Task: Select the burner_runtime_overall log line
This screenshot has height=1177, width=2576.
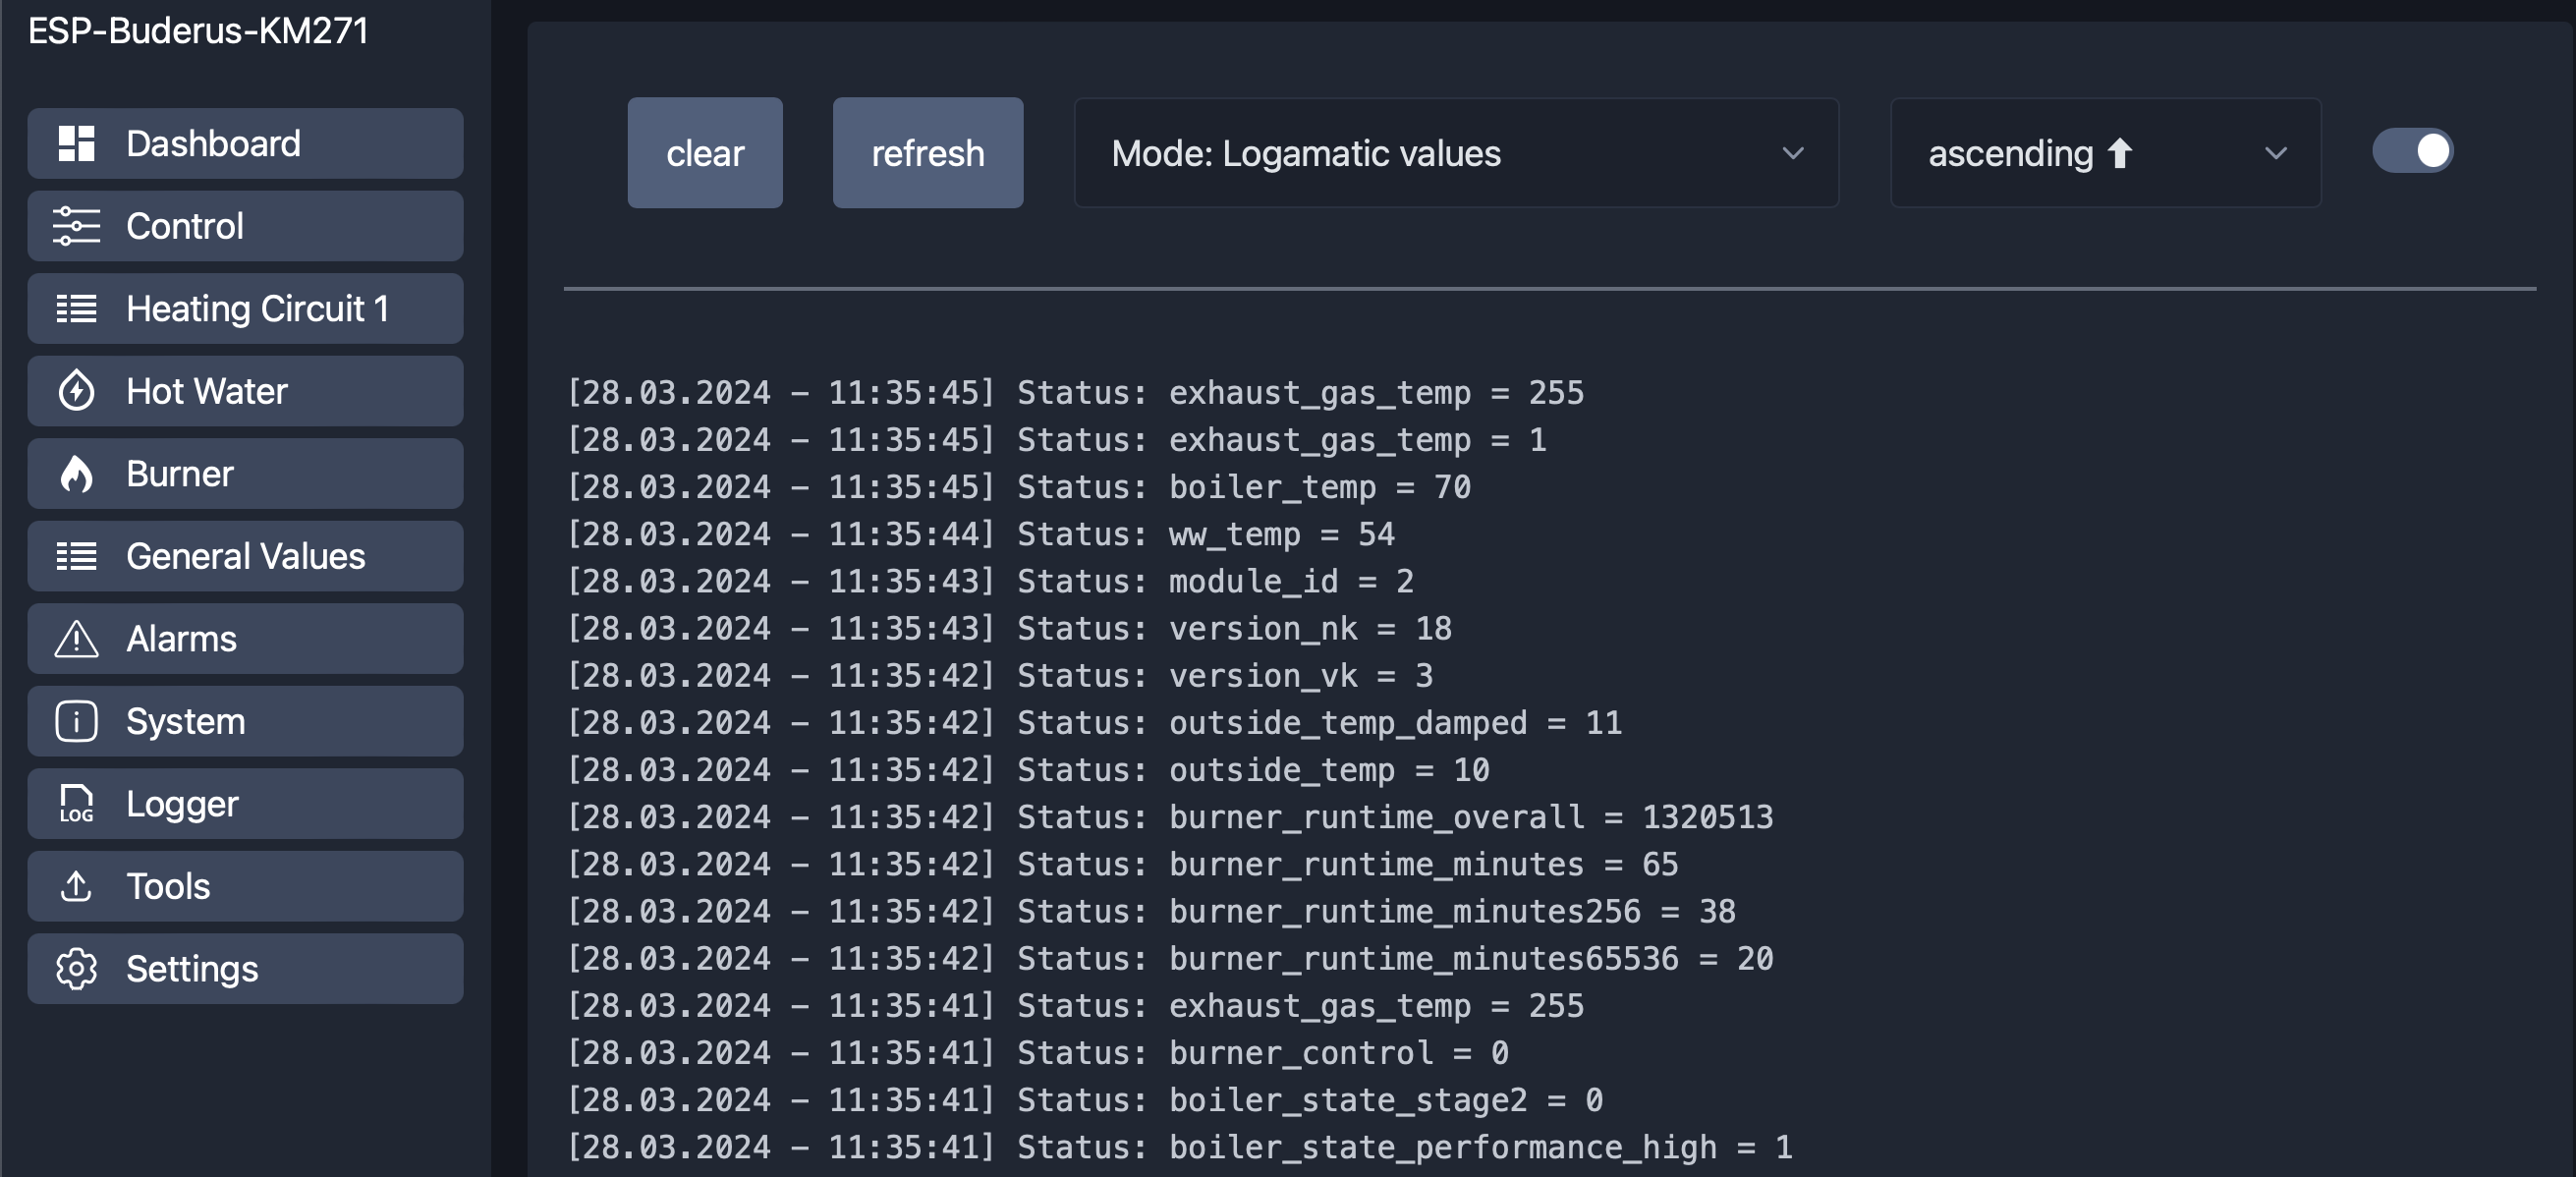Action: [x=1169, y=817]
